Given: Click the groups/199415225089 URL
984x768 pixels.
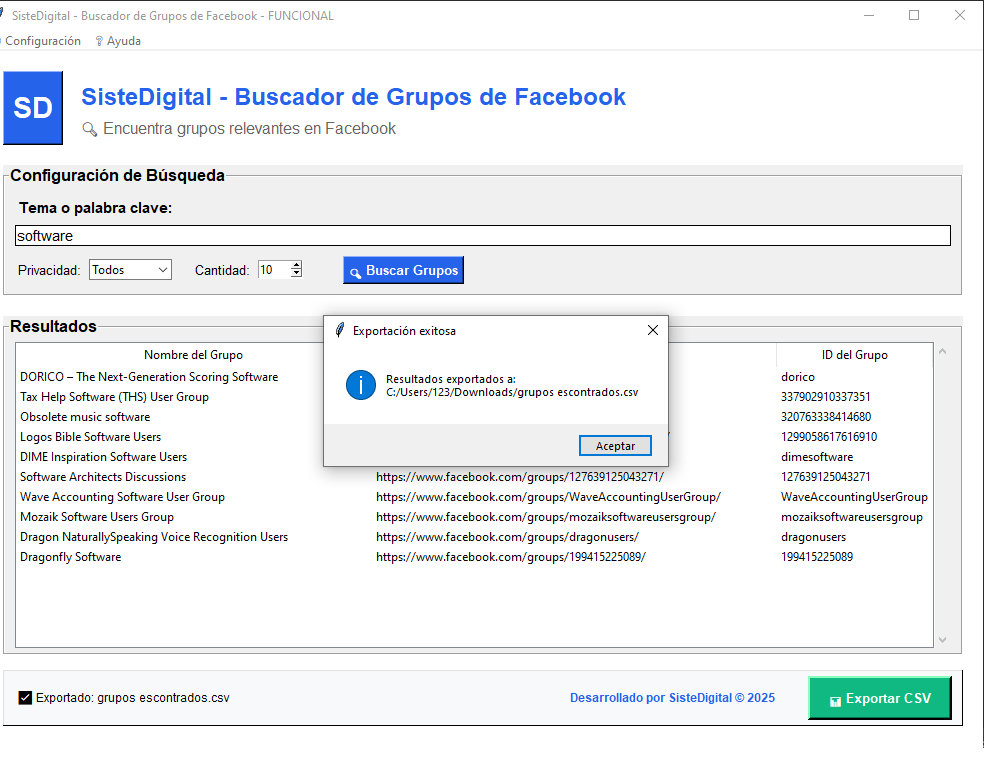Looking at the screenshot, I should click(x=511, y=557).
